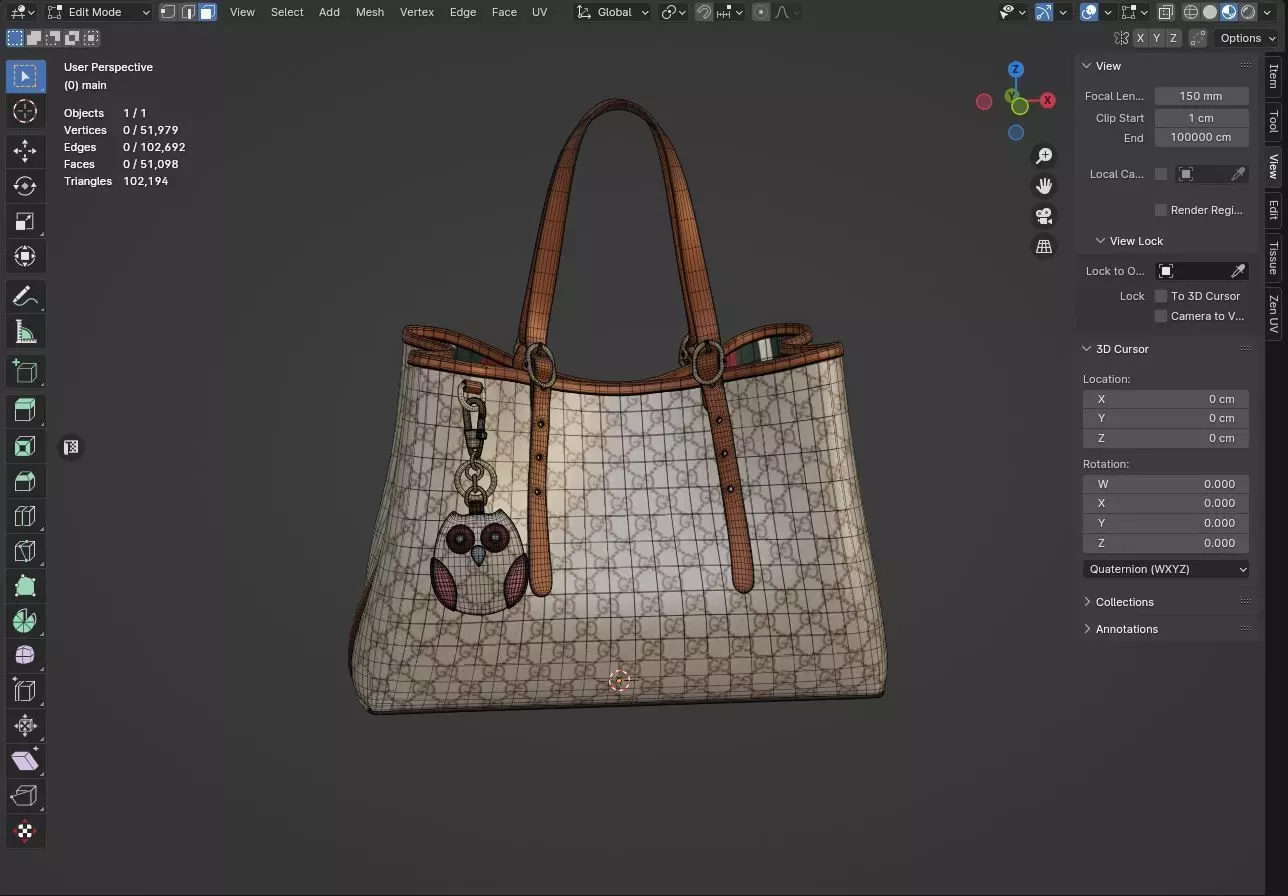Select the Poly Build tool
The width and height of the screenshot is (1288, 896).
[x=25, y=585]
